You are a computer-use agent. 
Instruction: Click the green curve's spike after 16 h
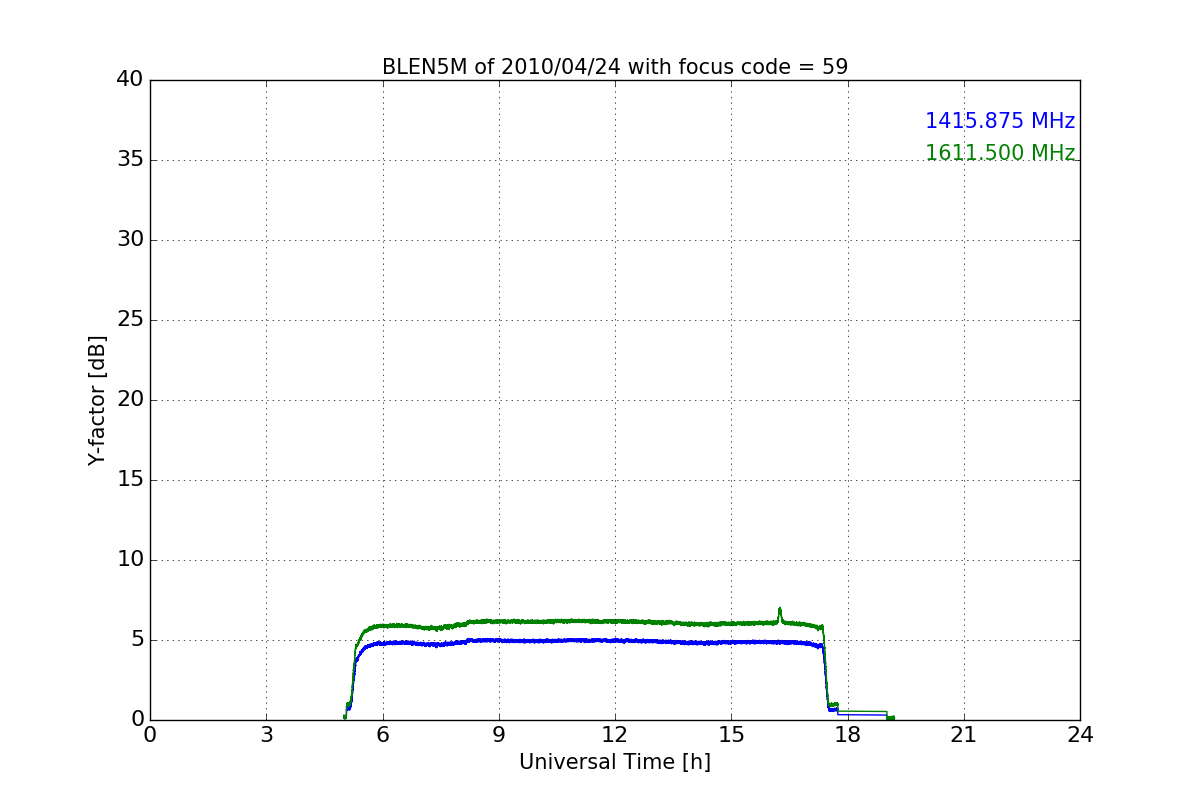780,613
